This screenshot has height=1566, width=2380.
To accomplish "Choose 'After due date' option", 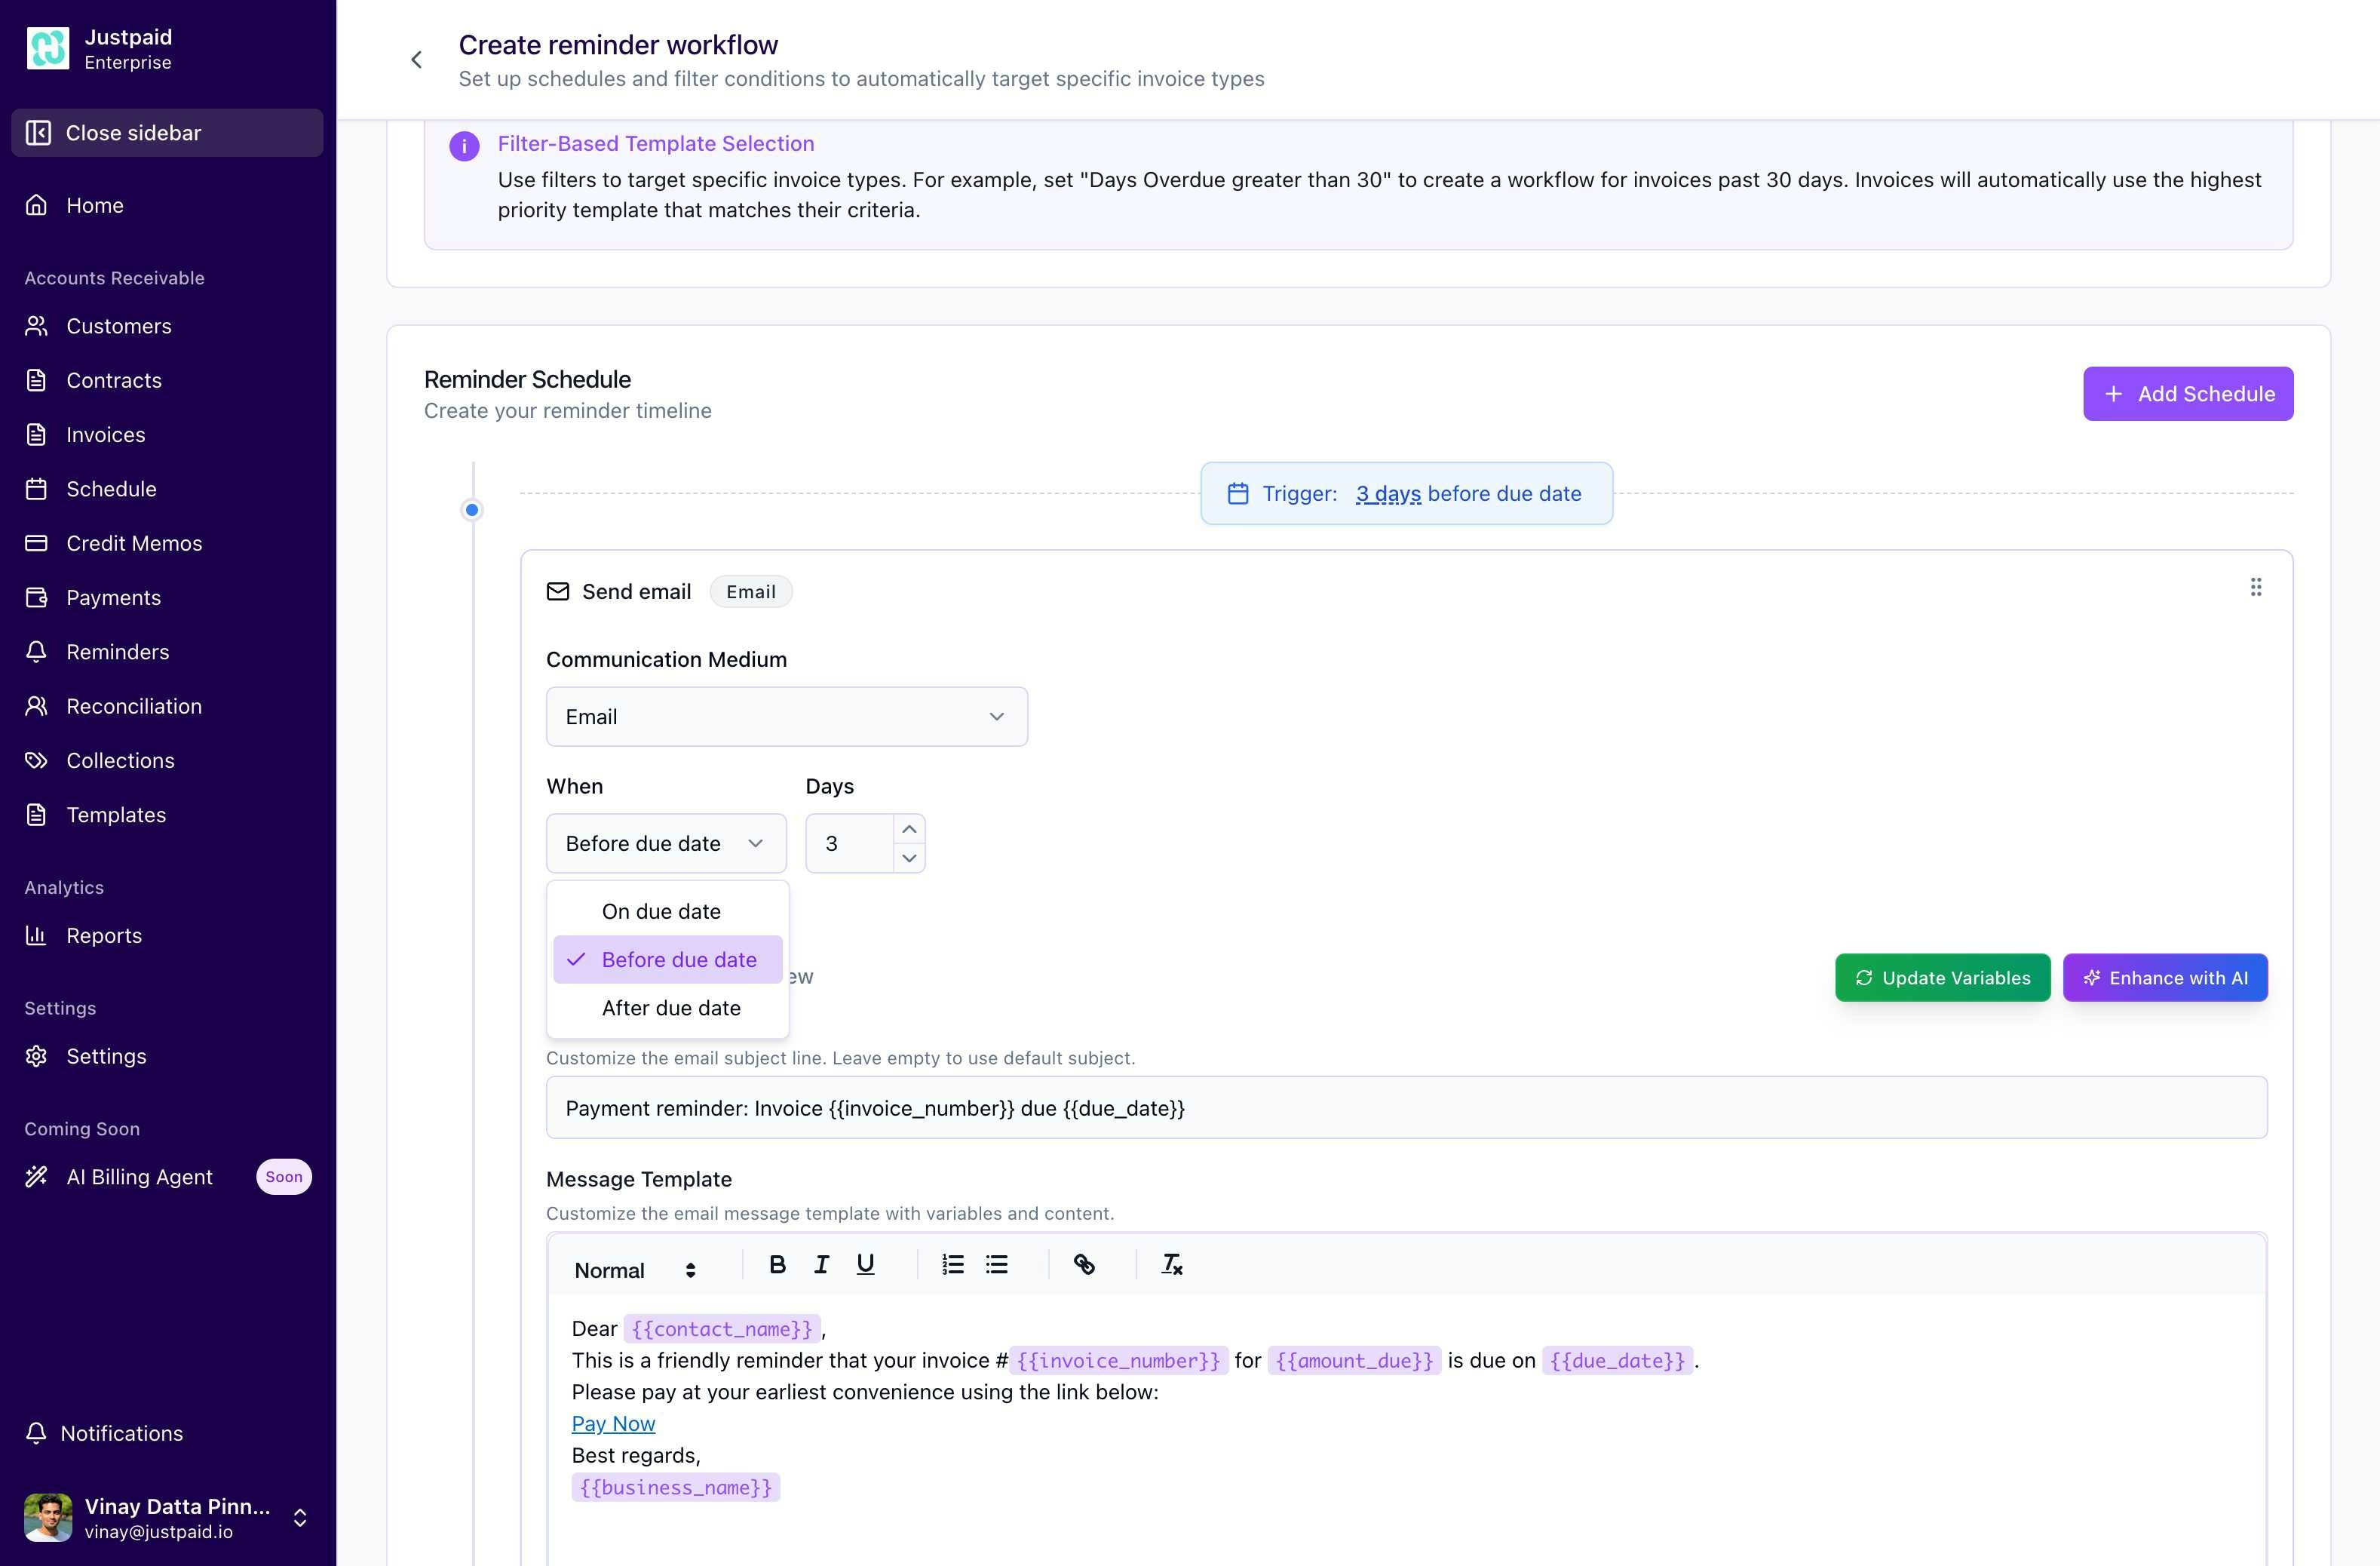I will pos(671,1008).
